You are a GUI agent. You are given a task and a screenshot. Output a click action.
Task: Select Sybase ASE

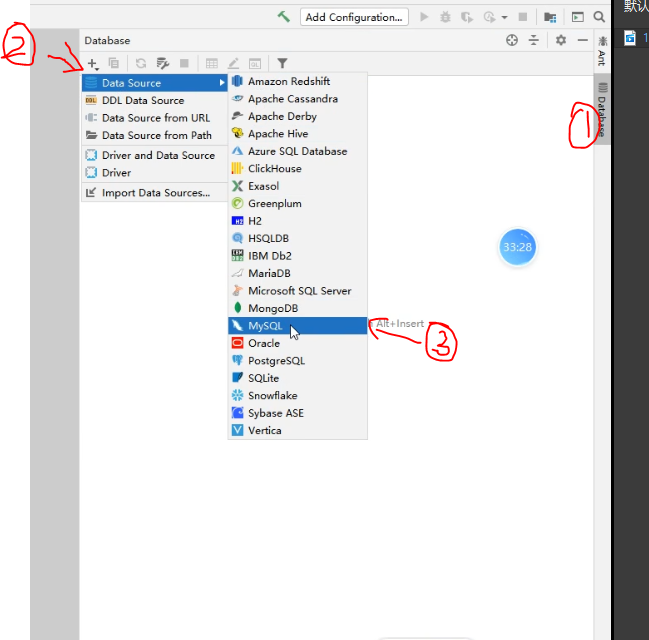(298, 413)
